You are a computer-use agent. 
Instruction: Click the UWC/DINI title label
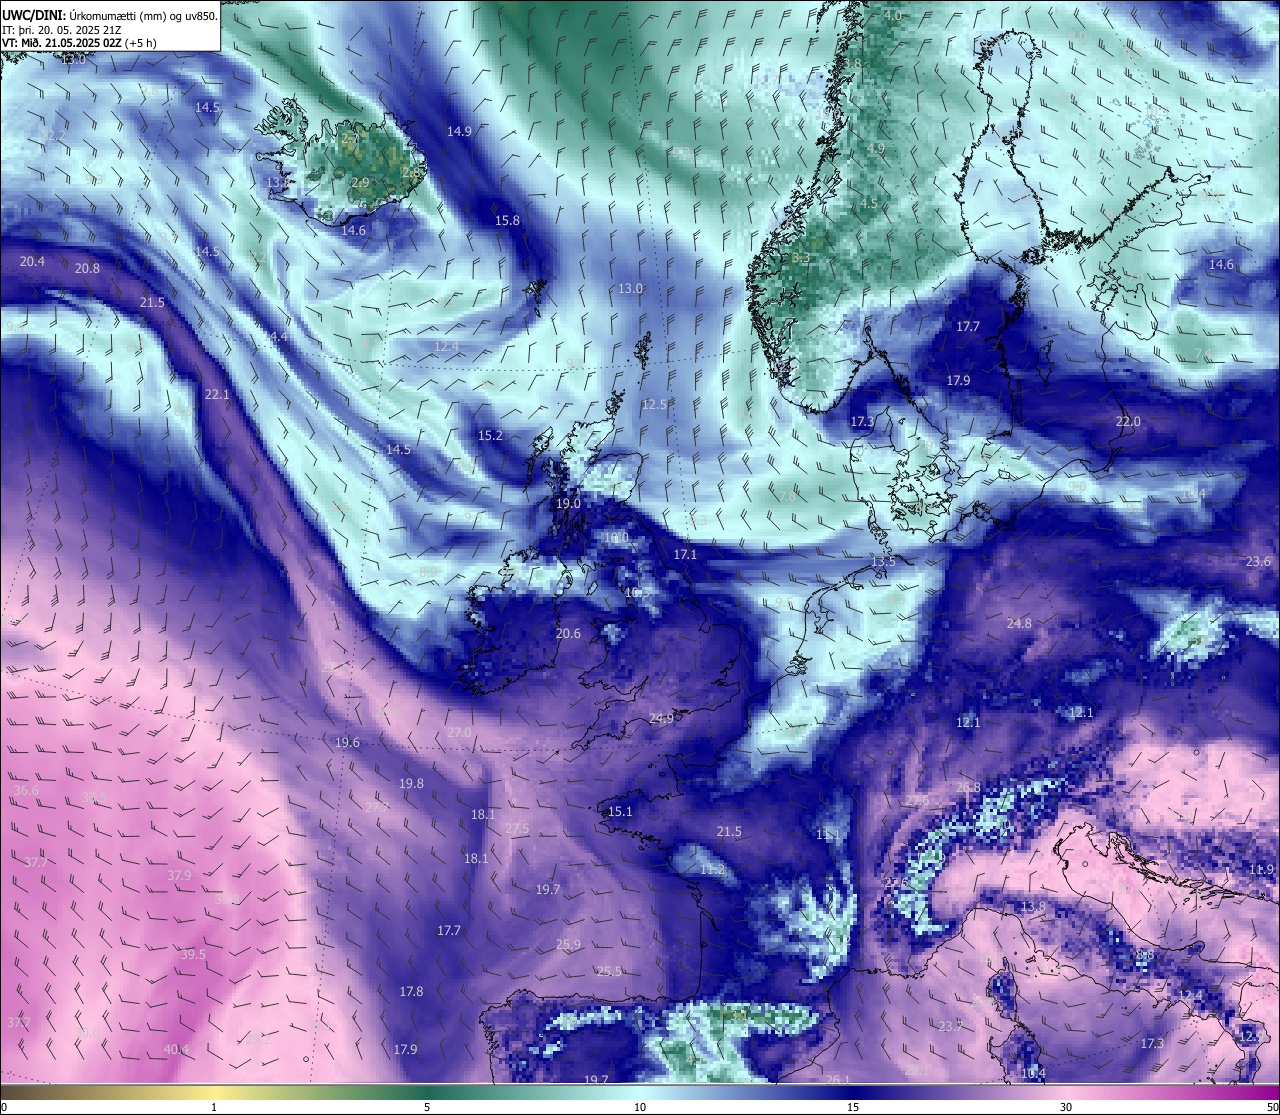tap(34, 15)
